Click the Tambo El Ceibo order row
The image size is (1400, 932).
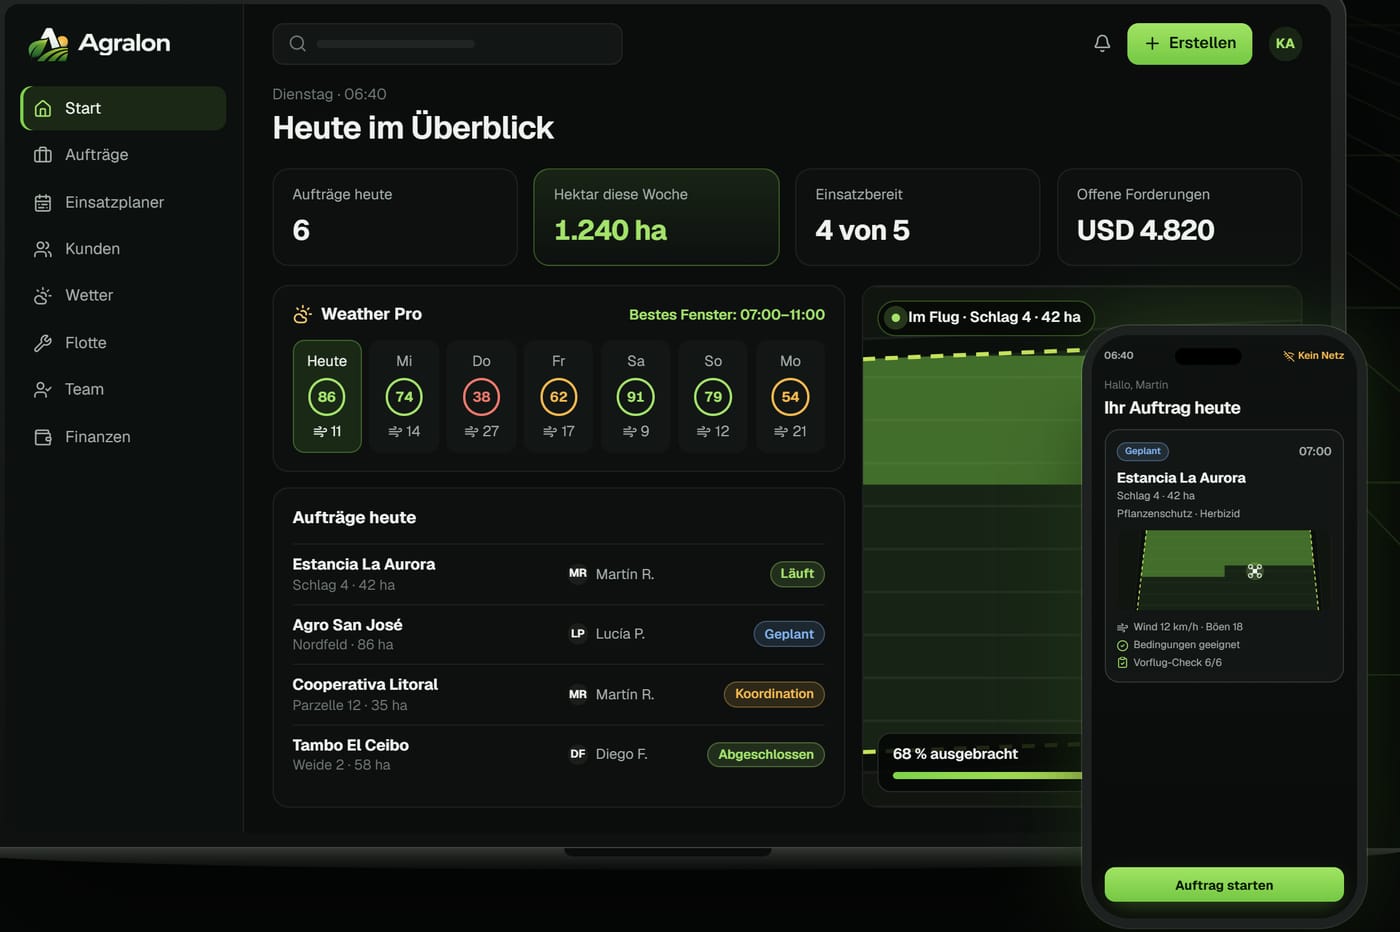558,755
